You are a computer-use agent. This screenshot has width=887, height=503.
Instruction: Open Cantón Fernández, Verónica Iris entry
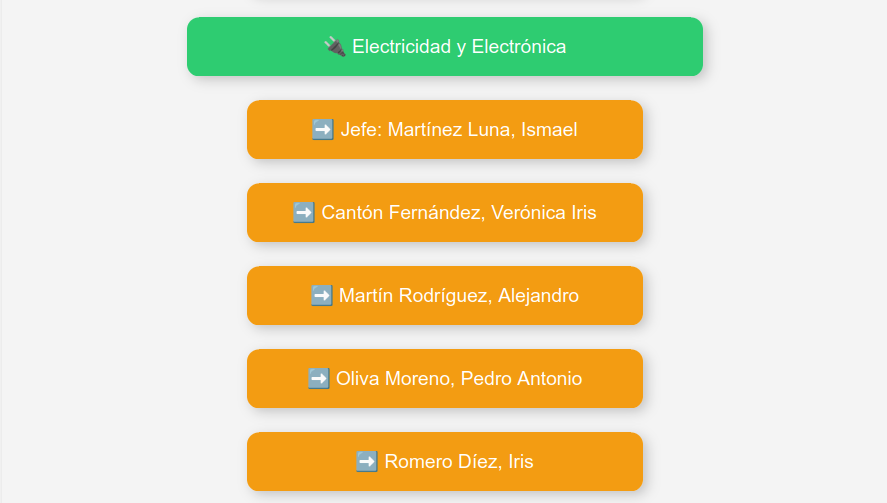click(x=445, y=213)
